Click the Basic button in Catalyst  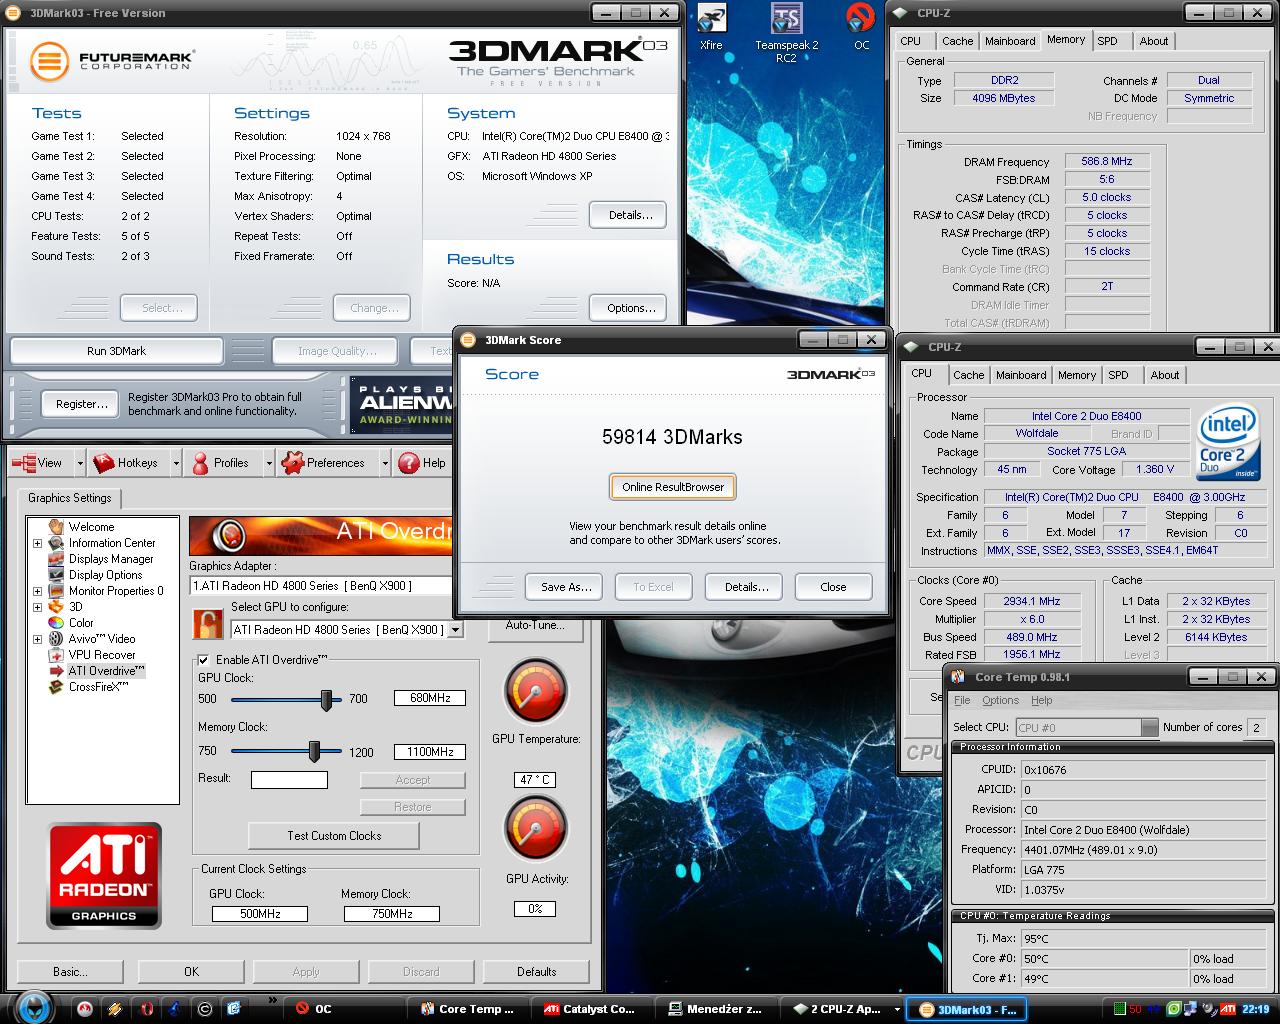coord(70,972)
